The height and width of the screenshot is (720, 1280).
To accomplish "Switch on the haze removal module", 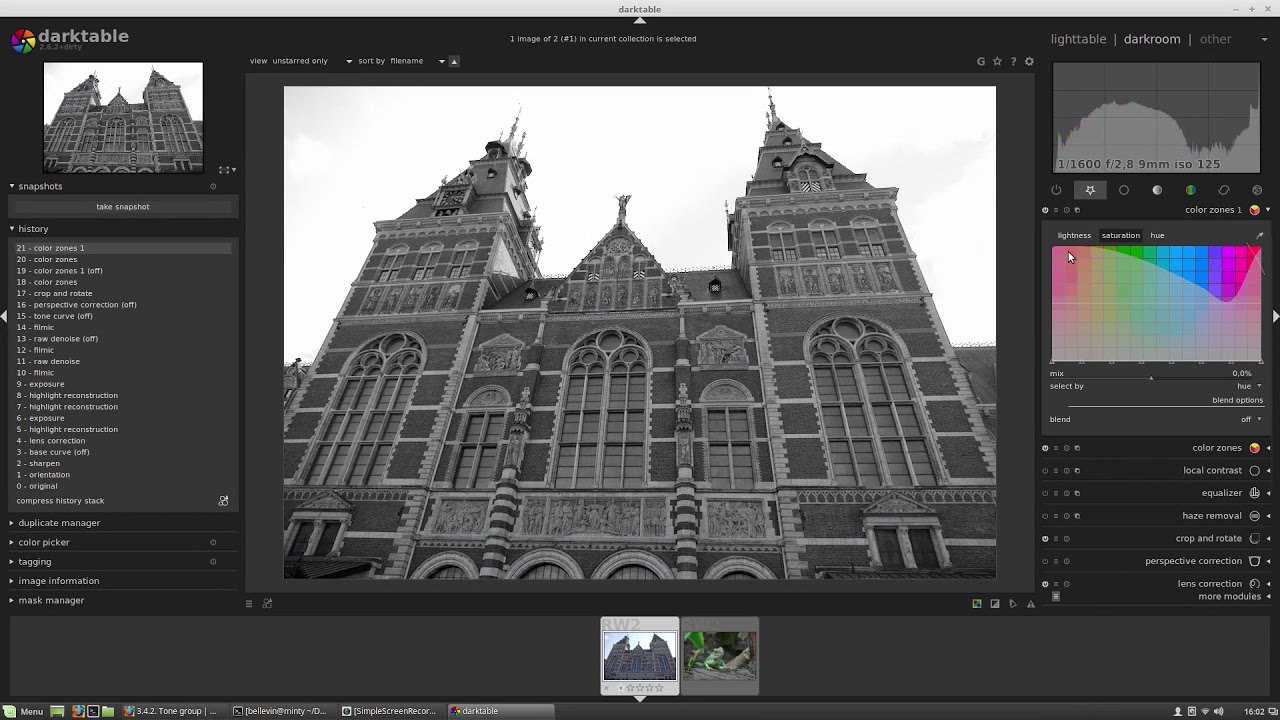I will (1045, 516).
